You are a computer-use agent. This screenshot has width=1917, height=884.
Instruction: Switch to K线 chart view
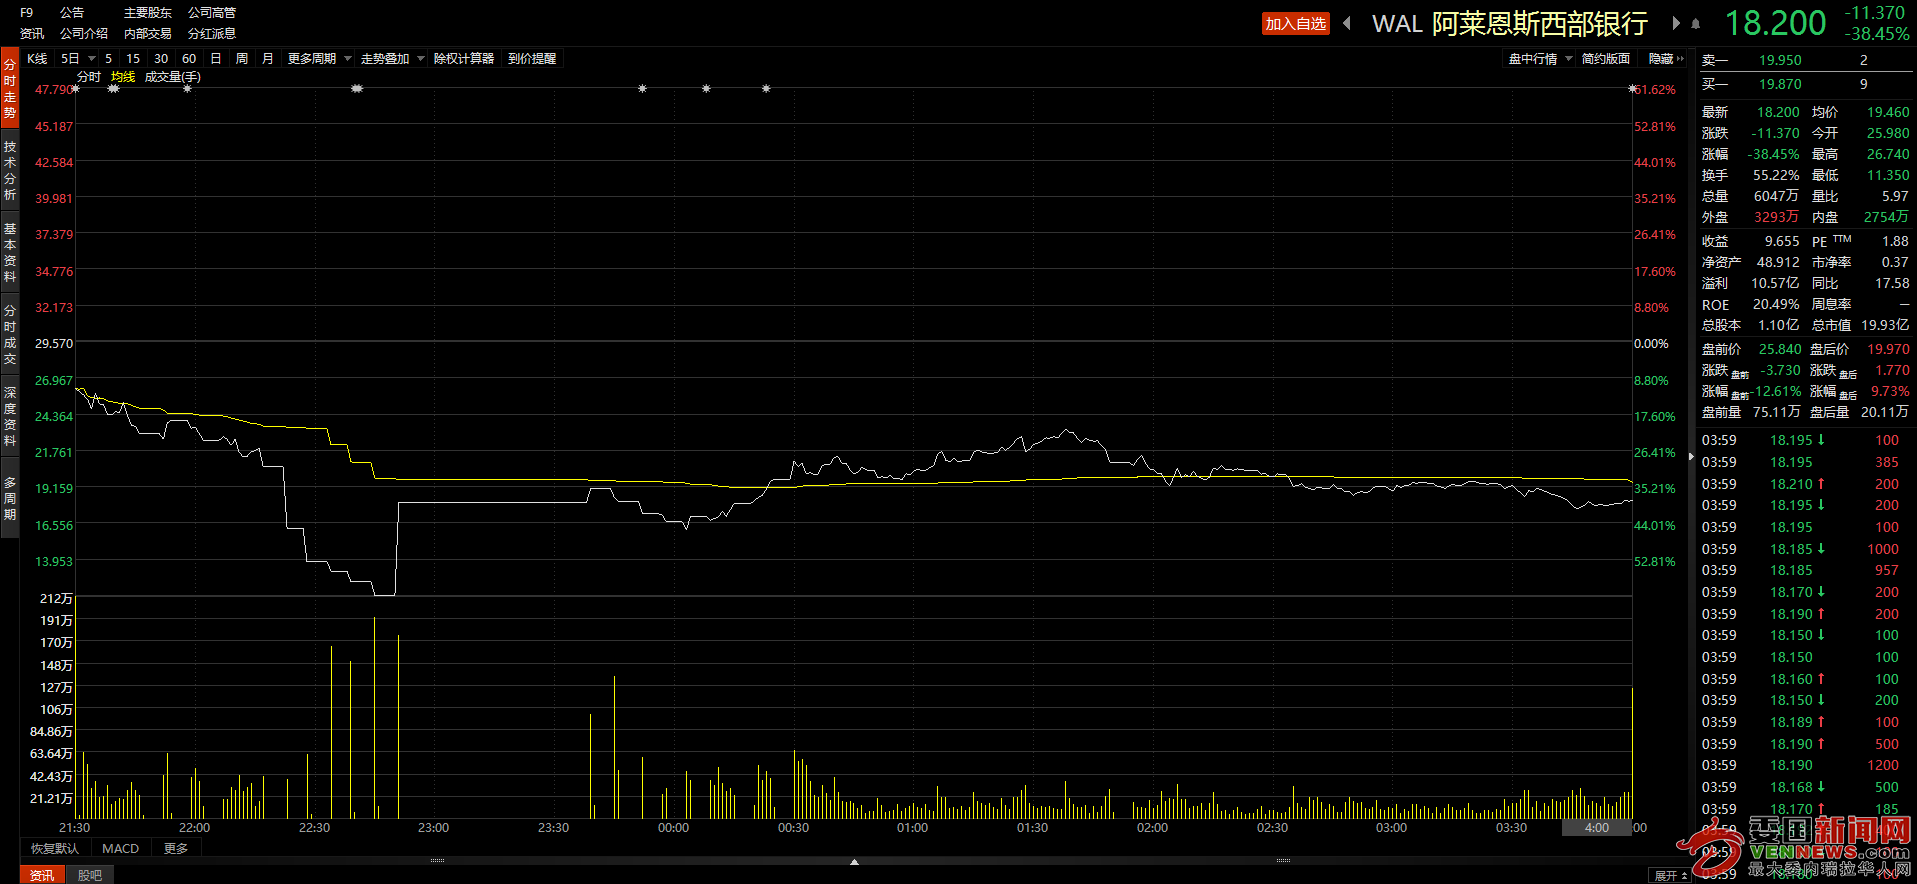coord(37,59)
